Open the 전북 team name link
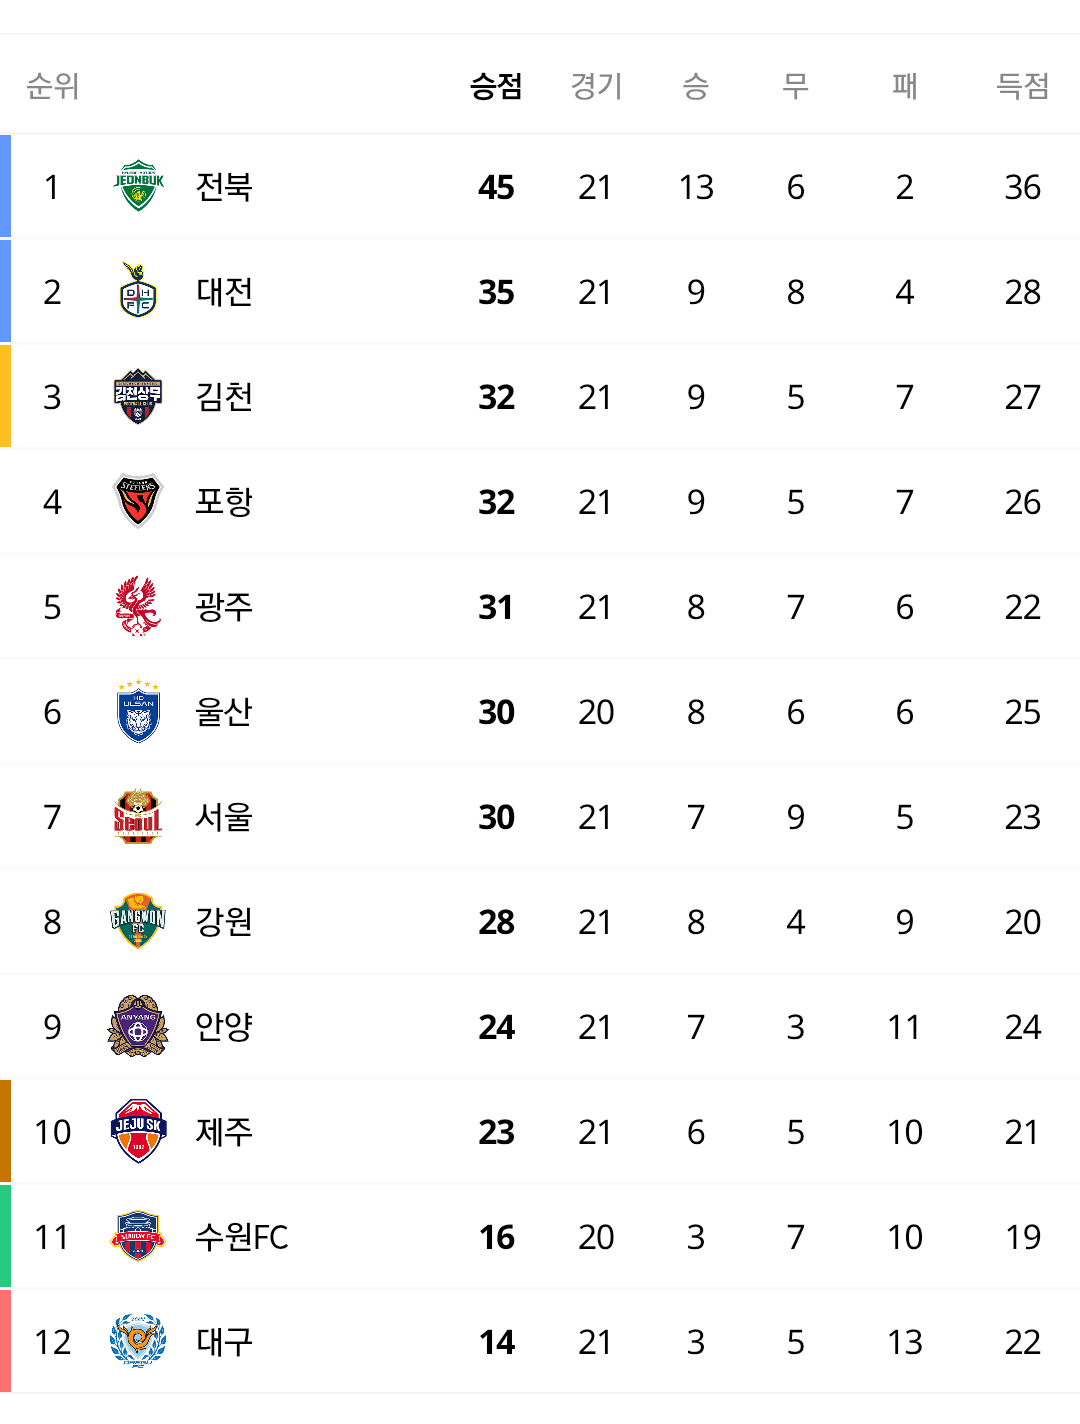 [224, 187]
